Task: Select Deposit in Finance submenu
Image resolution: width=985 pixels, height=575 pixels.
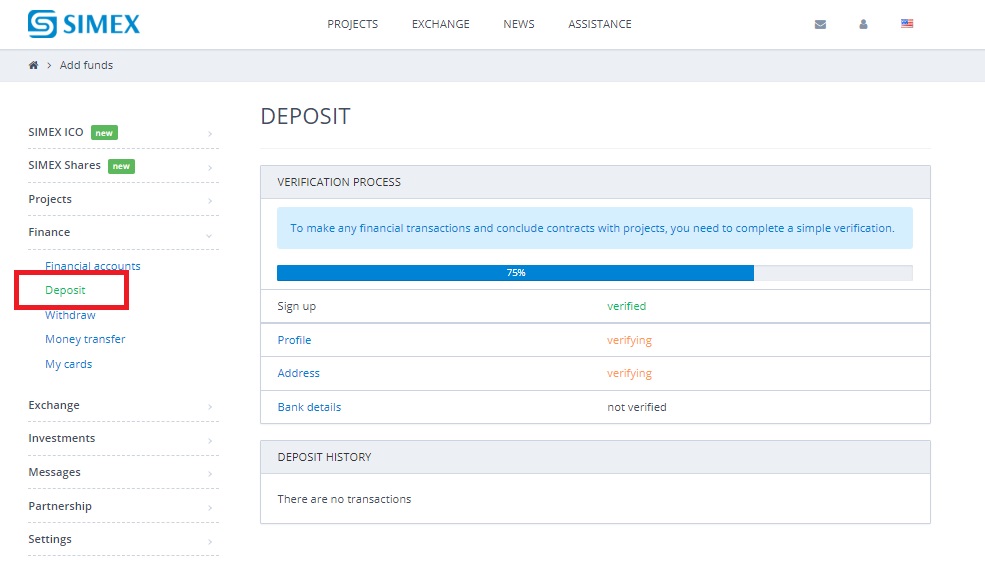Action: 65,290
